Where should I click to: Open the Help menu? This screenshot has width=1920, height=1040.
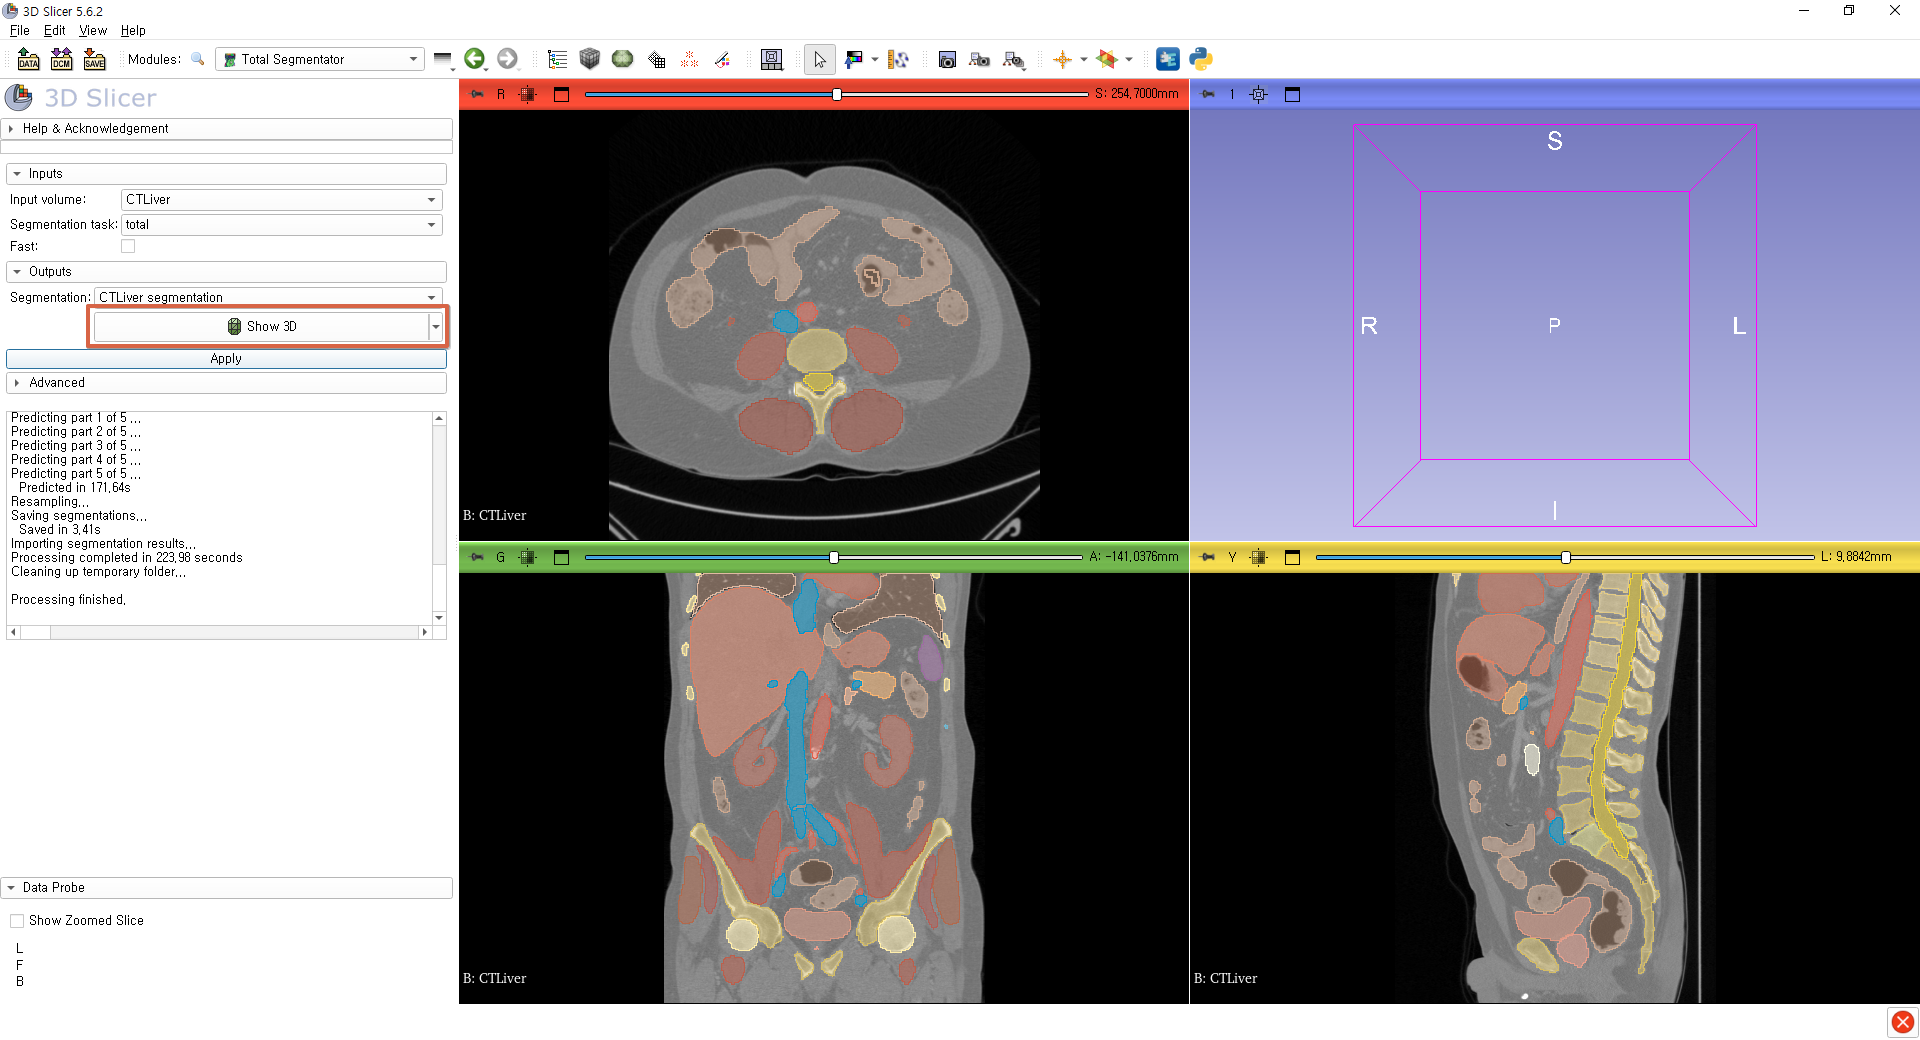point(133,30)
